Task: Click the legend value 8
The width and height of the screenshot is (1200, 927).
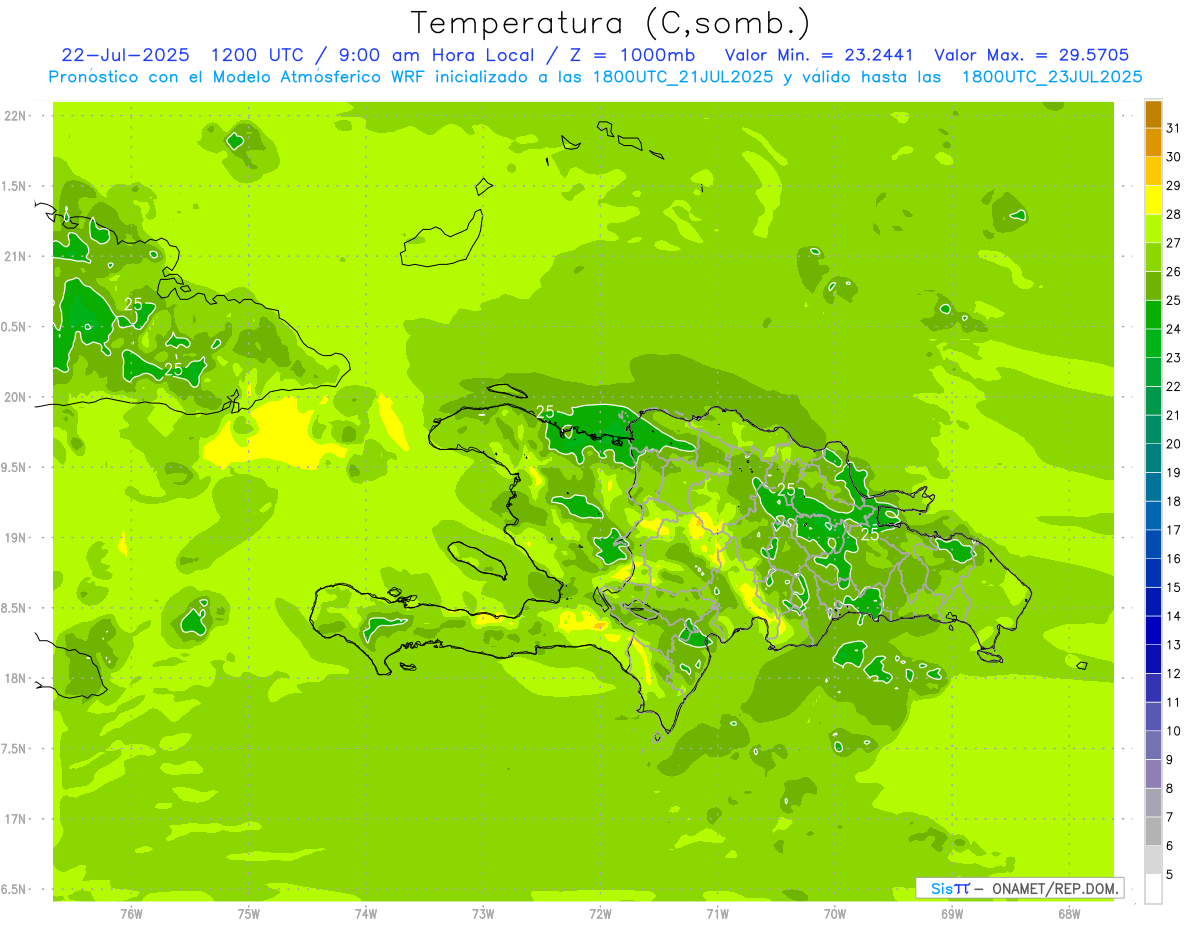Action: pyautogui.click(x=1169, y=789)
